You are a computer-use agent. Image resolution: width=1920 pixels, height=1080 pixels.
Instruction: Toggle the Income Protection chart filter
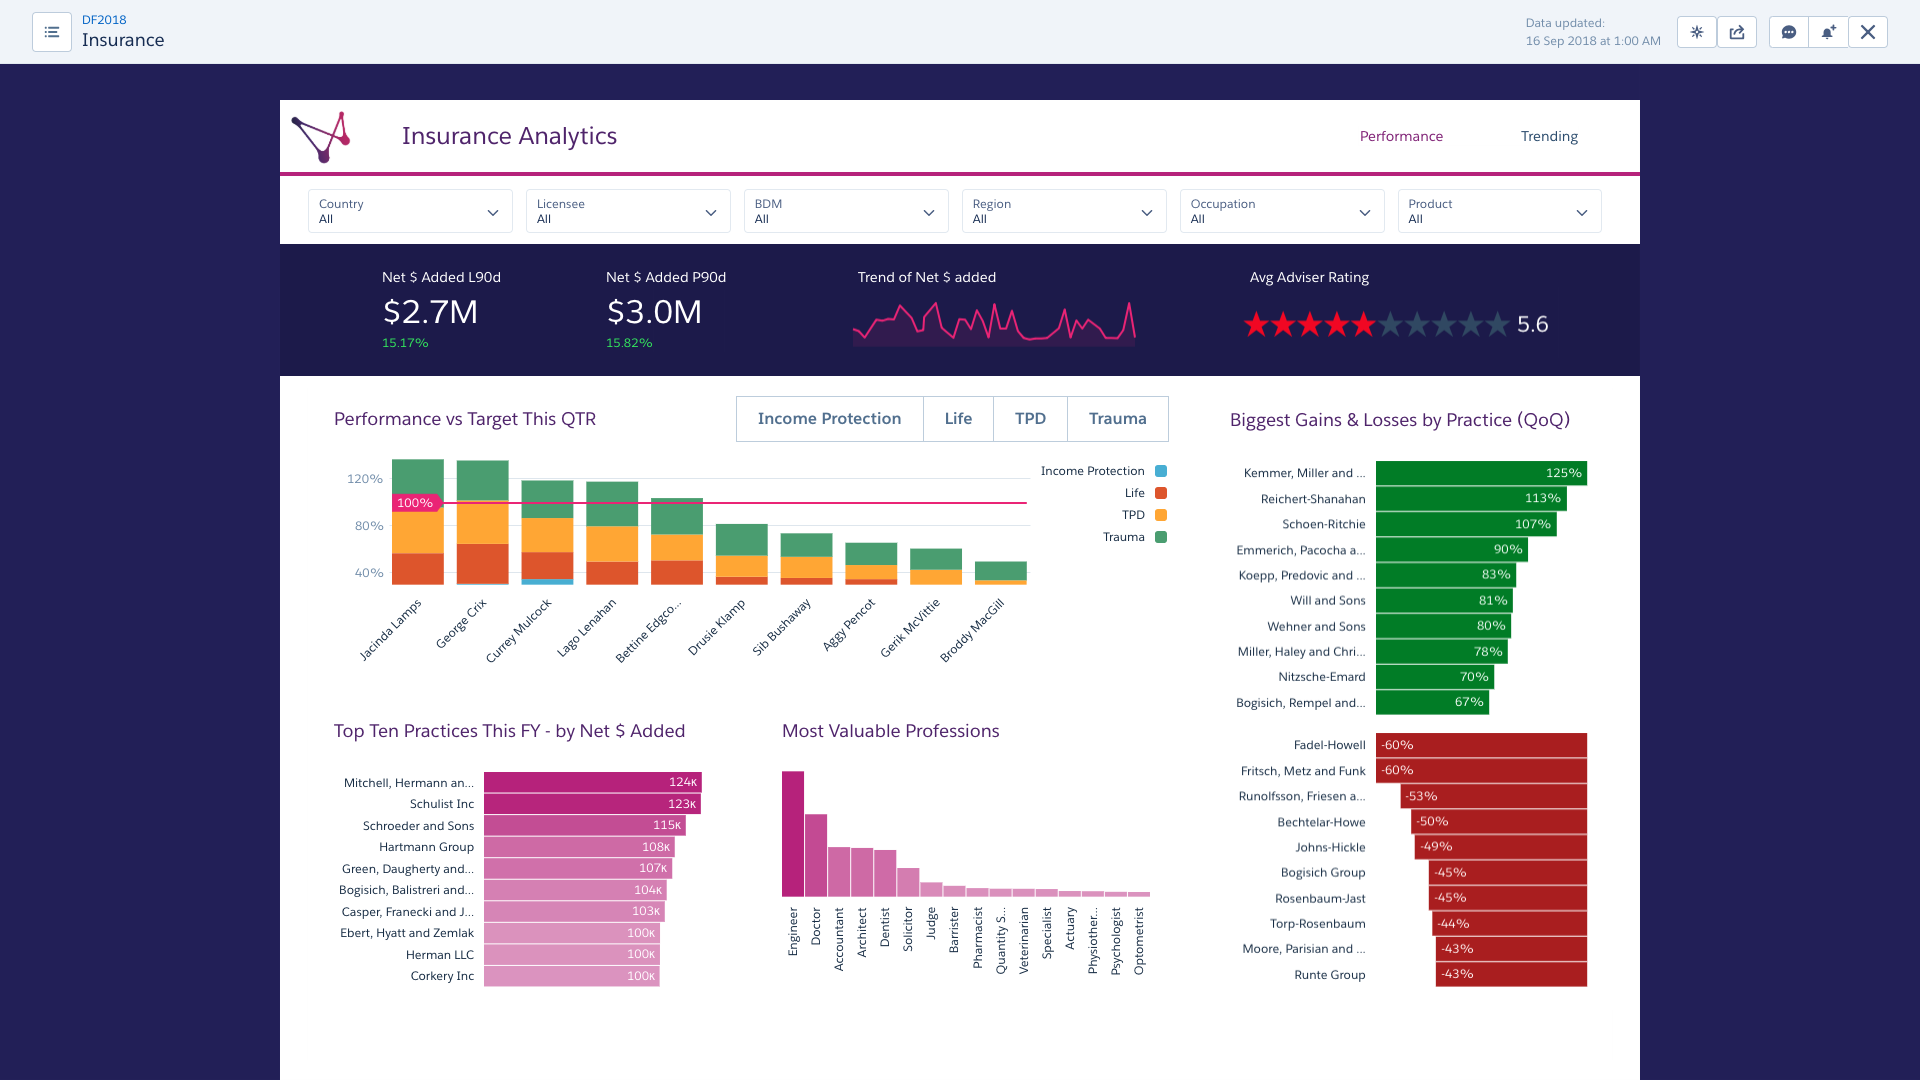(x=829, y=419)
